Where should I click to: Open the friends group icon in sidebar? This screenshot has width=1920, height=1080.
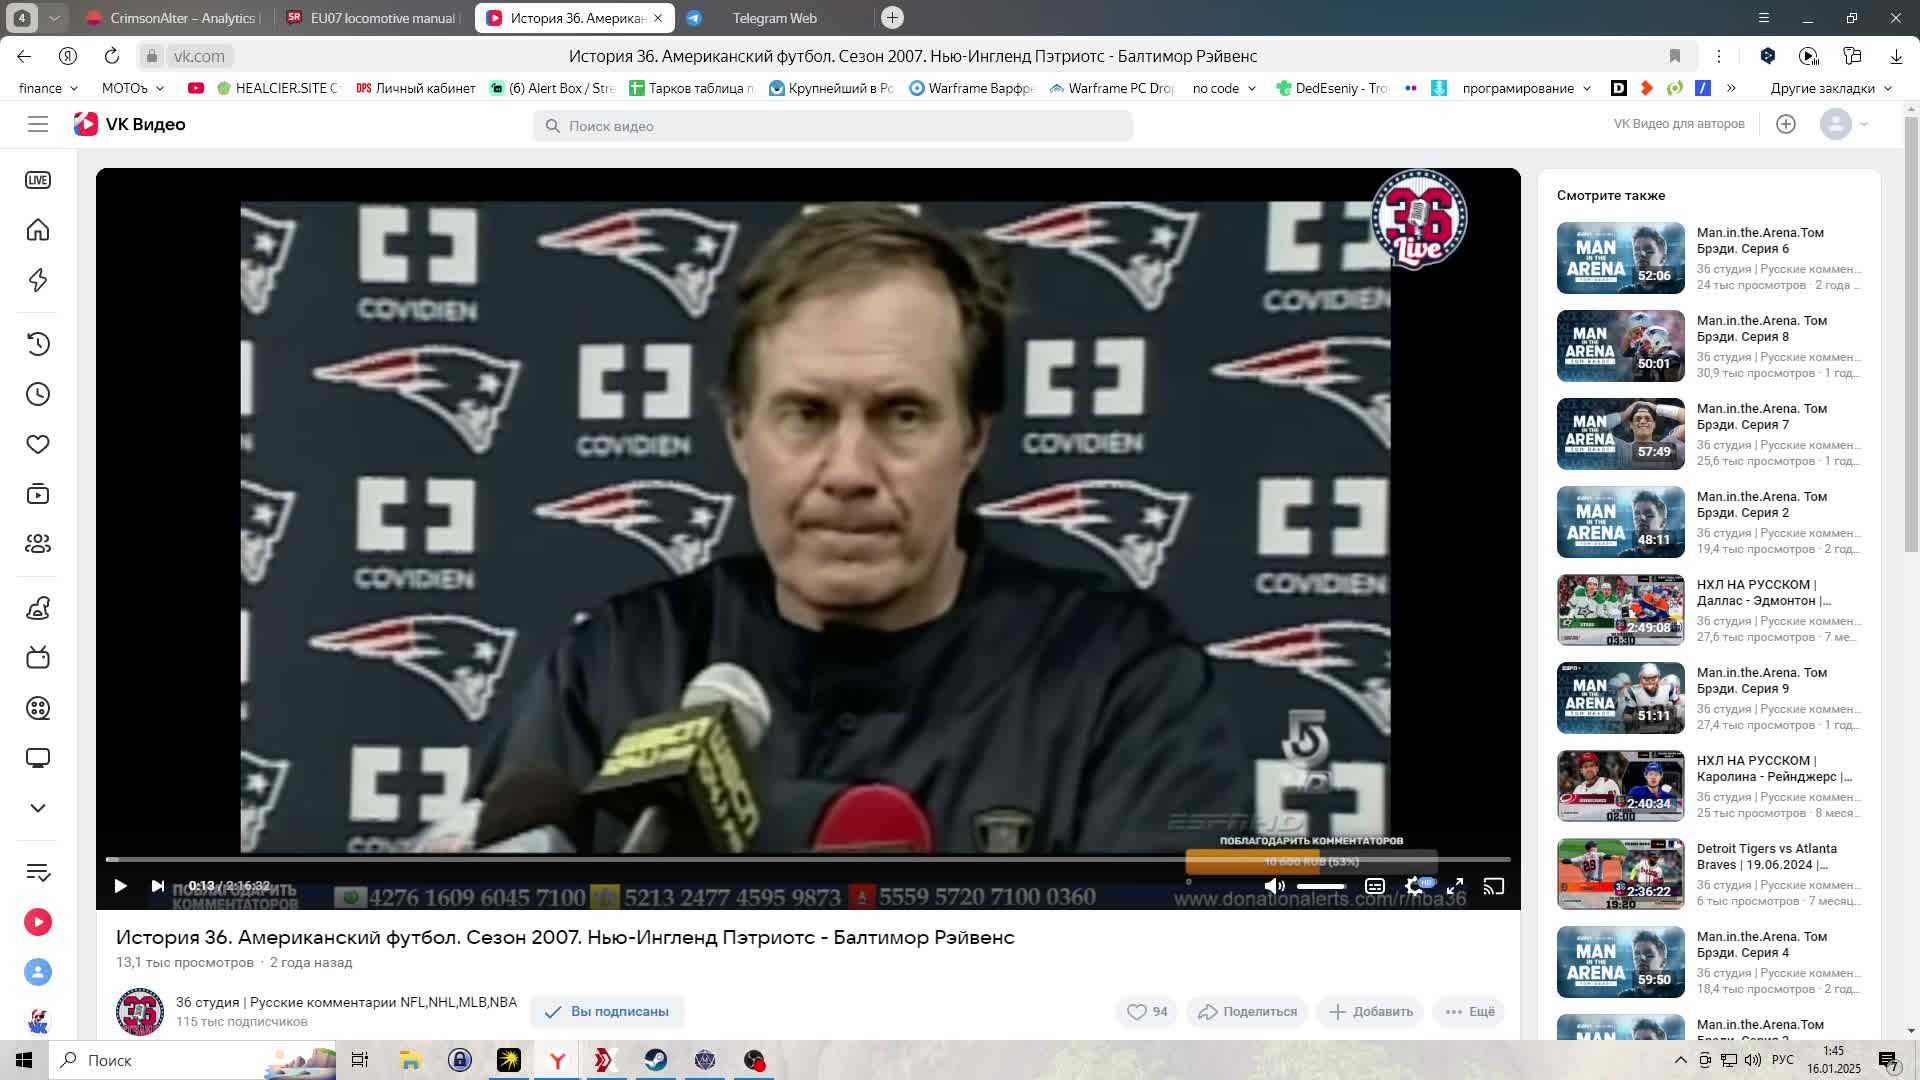click(x=38, y=544)
